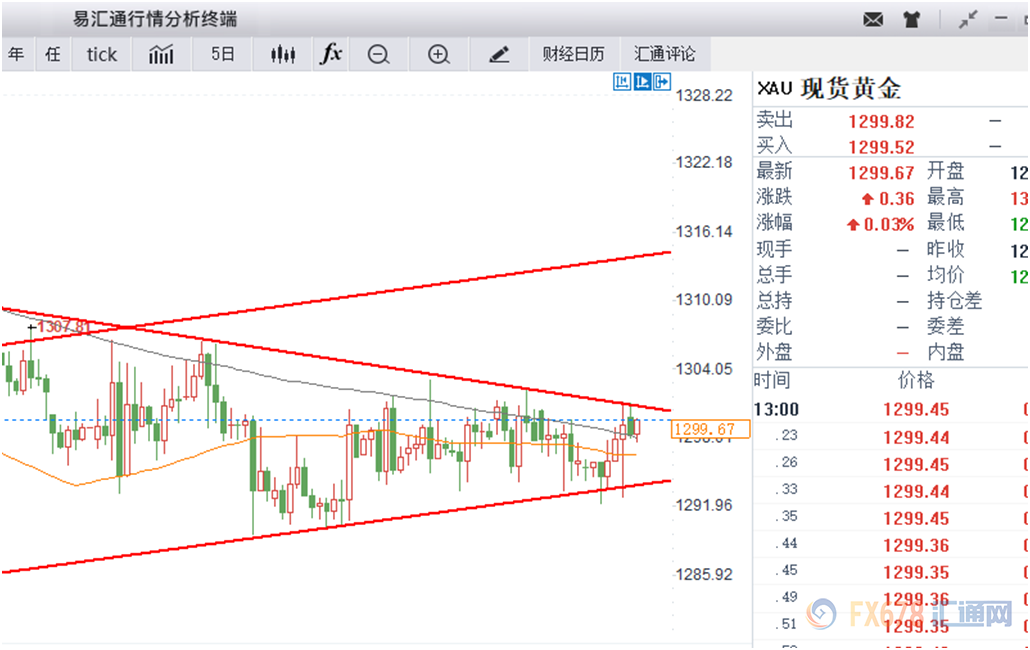
Task: Select the pencil drawing tool
Action: pos(499,55)
